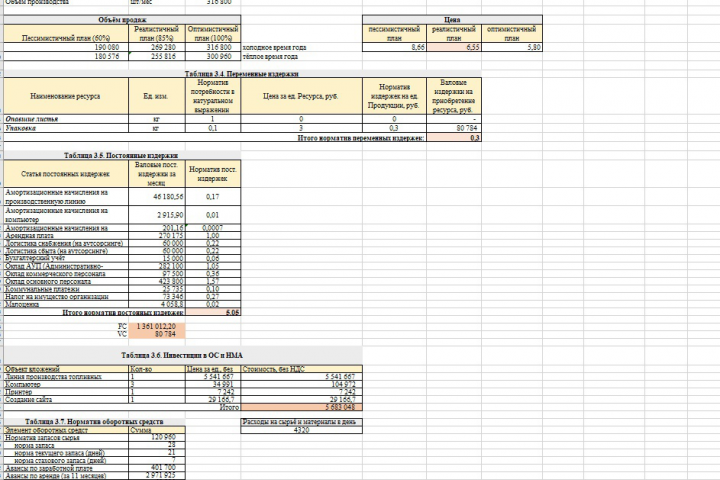Click header "Статья постоянных издержек"

click(66, 174)
